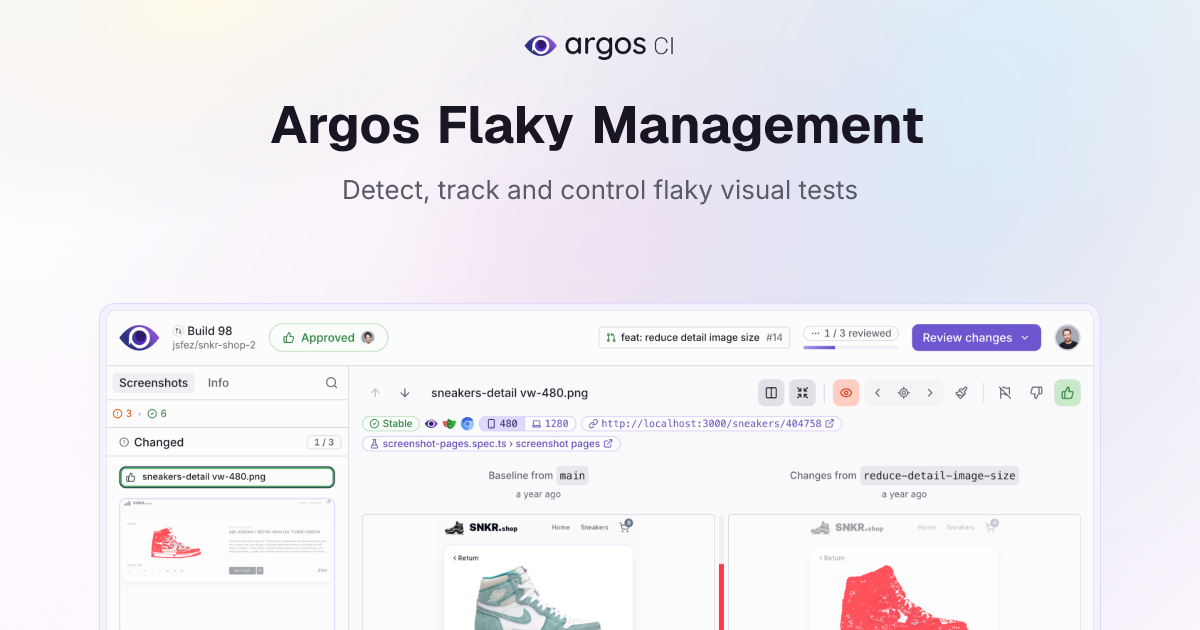Click the 6 unchanged count indicator
The width and height of the screenshot is (1200, 630).
(156, 413)
